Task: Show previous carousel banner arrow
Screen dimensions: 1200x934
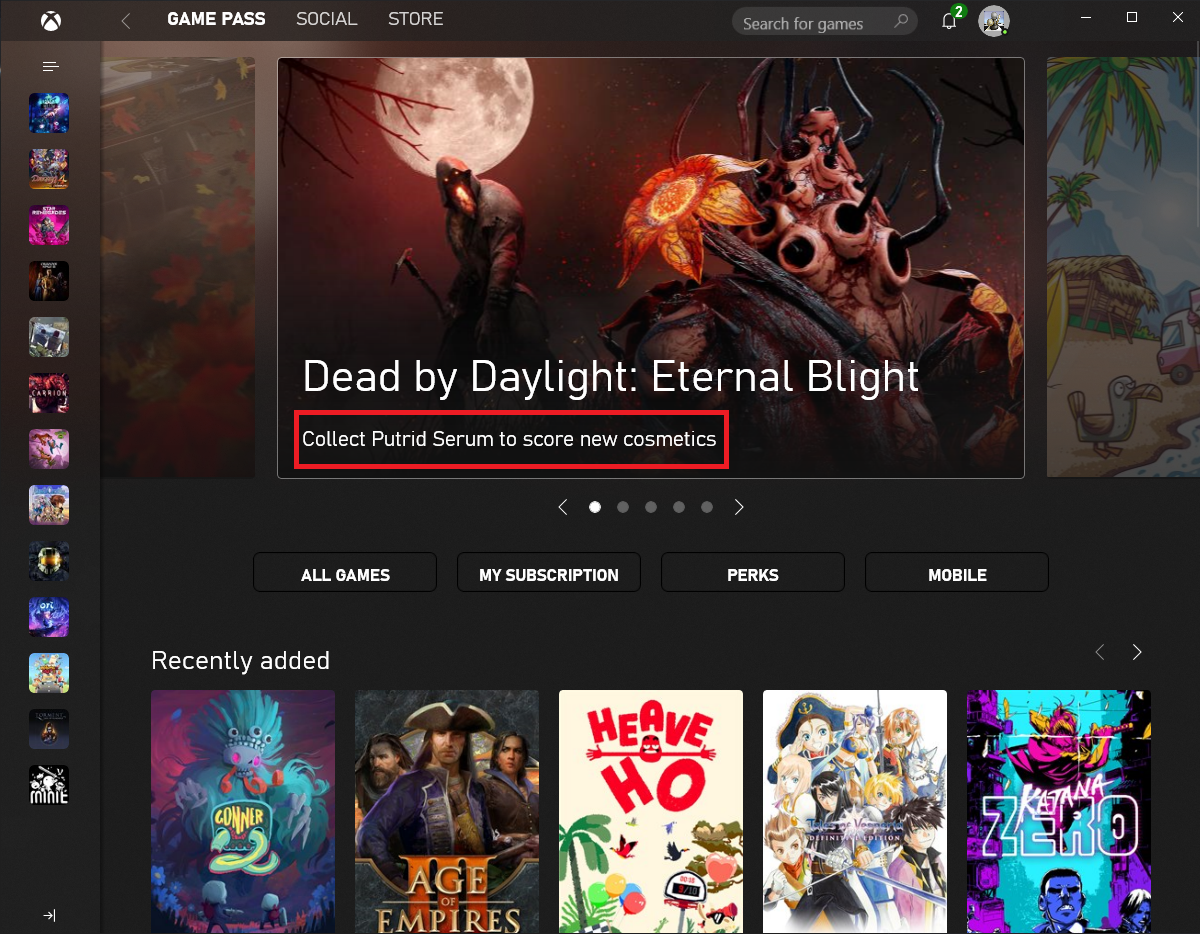Action: (x=563, y=507)
